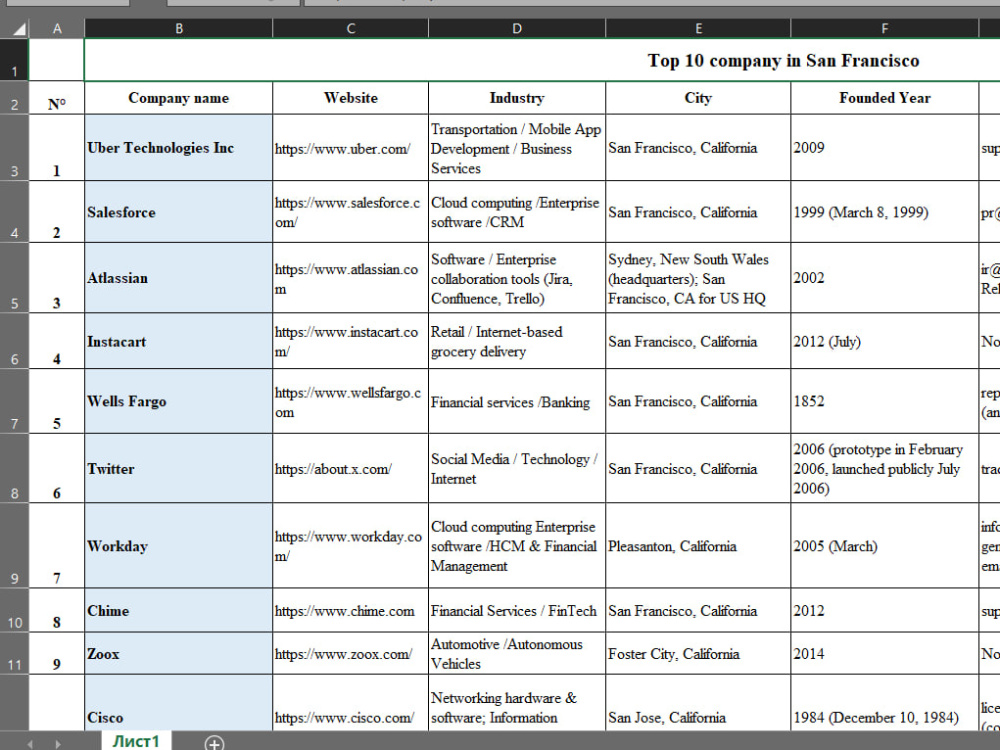The height and width of the screenshot is (750, 1000).
Task: Select the 'Salesforce' company cell
Action: [x=179, y=212]
